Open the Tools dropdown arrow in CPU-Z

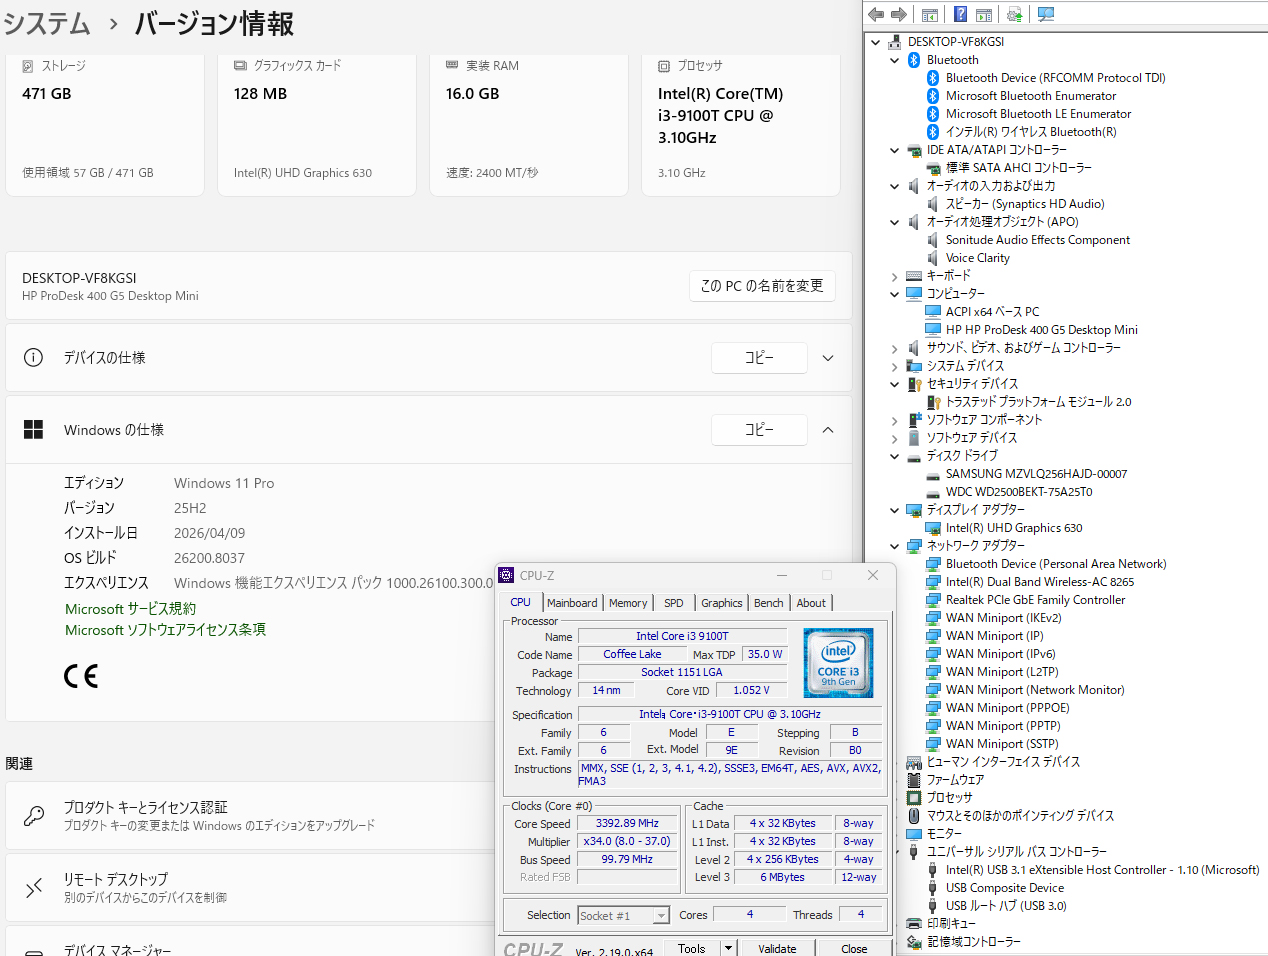click(728, 948)
